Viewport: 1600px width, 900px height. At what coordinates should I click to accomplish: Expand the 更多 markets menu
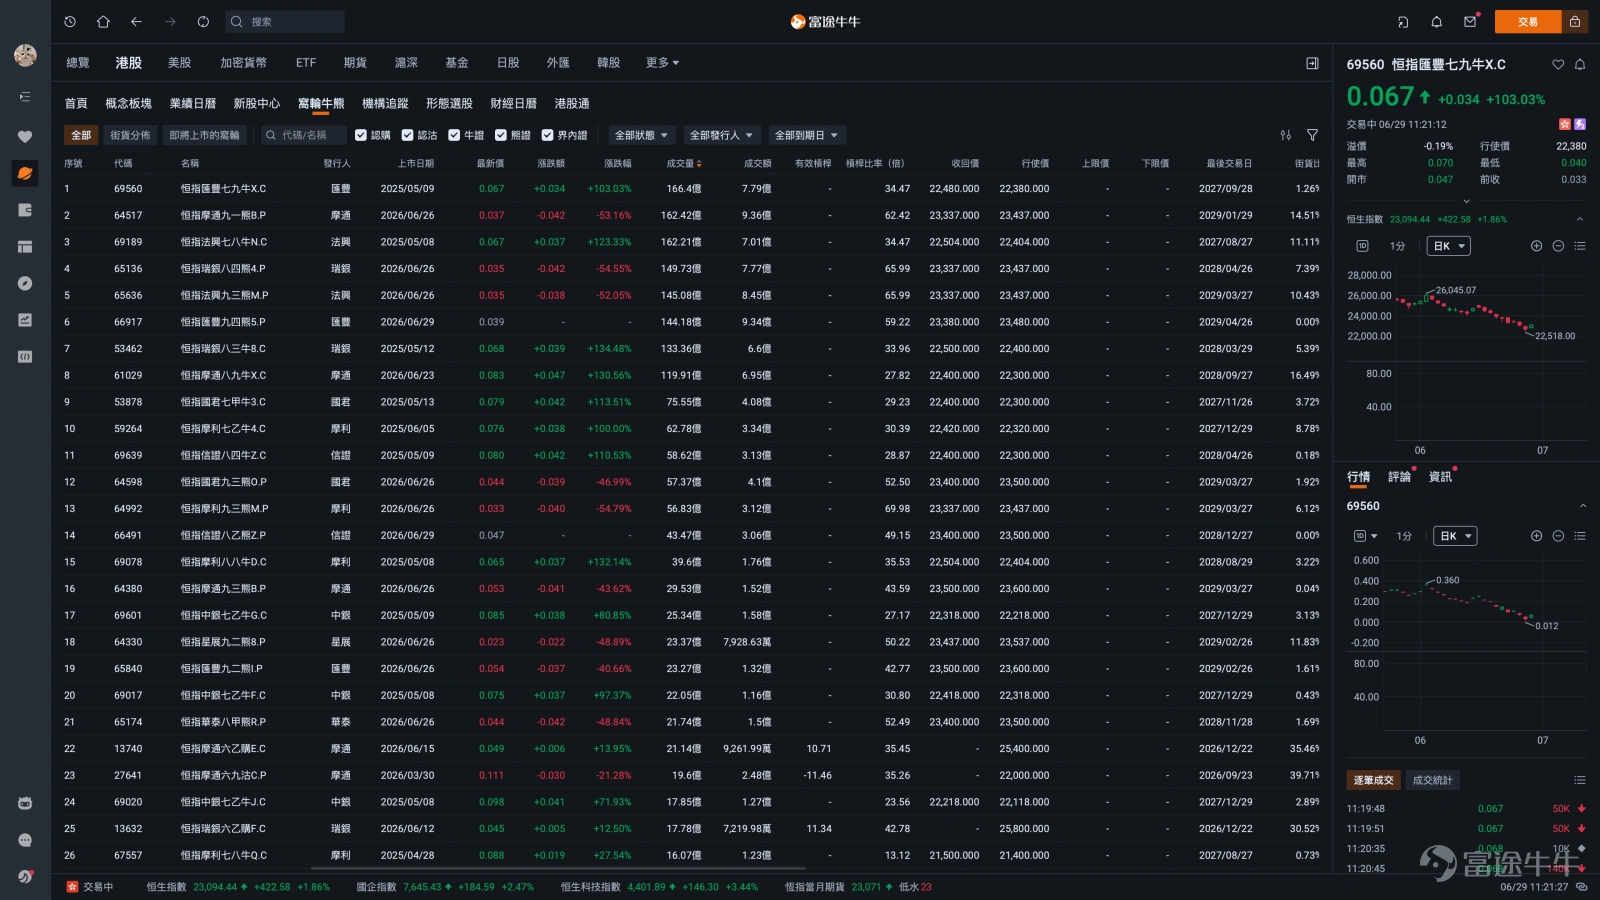coord(662,63)
